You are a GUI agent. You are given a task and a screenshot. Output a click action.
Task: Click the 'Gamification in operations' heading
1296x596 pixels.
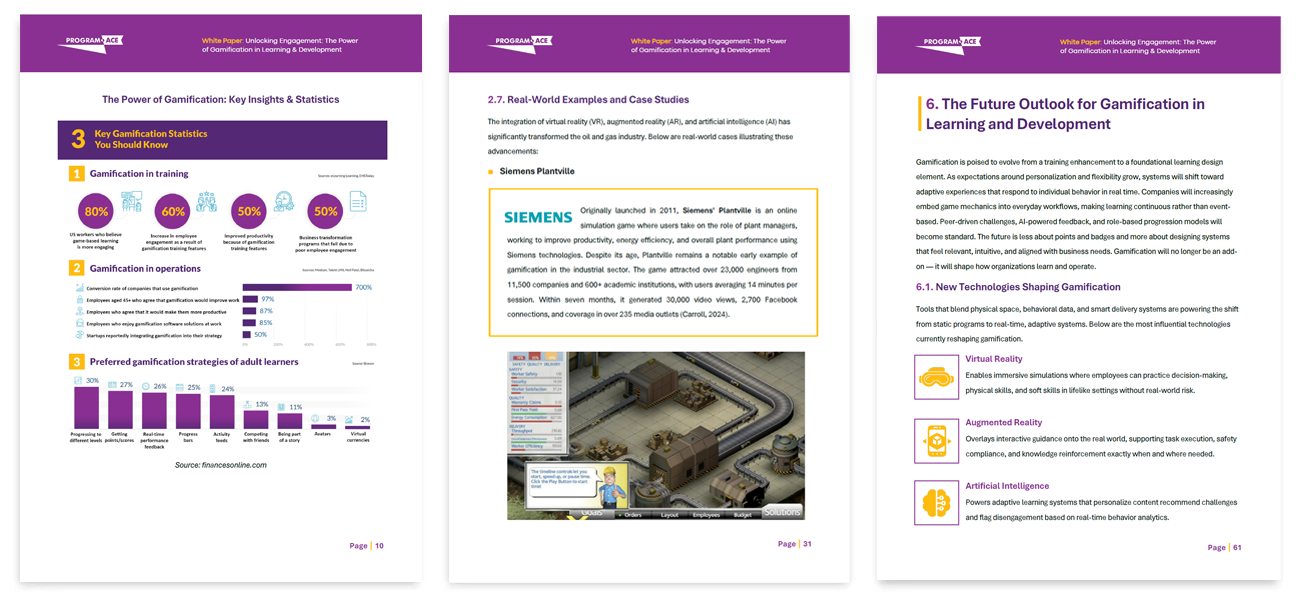coord(145,268)
